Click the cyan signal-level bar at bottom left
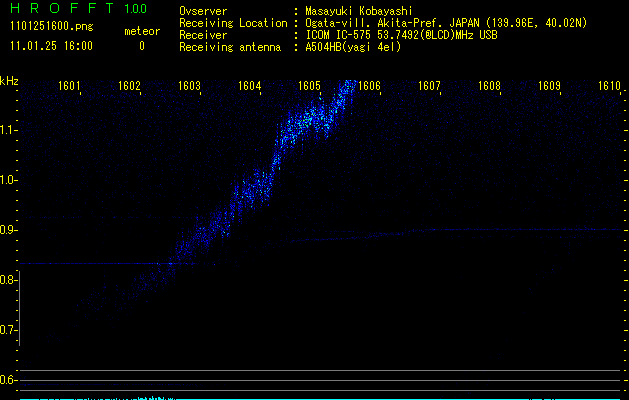 [97, 398]
